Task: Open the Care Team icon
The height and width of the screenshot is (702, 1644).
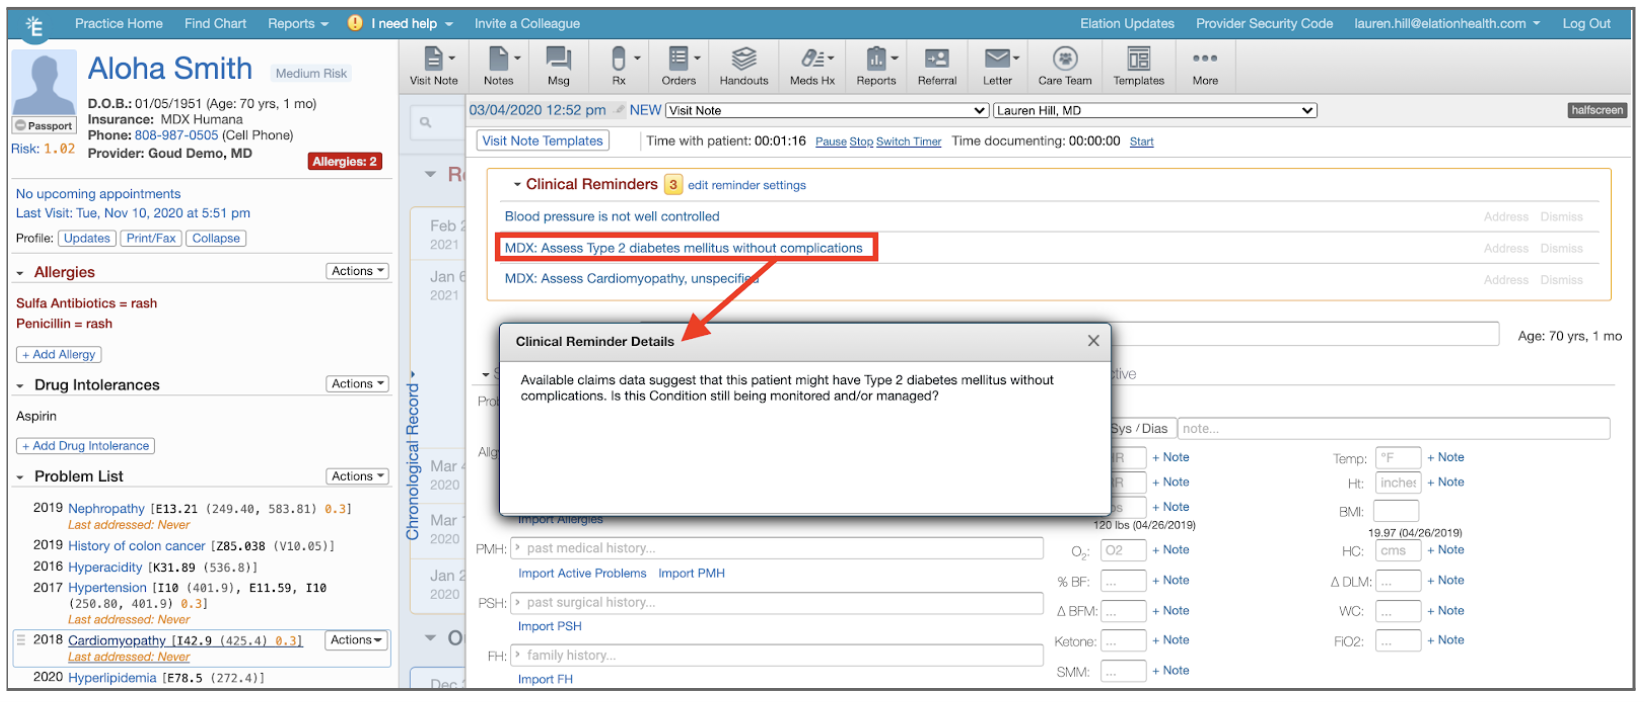Action: [x=1065, y=66]
